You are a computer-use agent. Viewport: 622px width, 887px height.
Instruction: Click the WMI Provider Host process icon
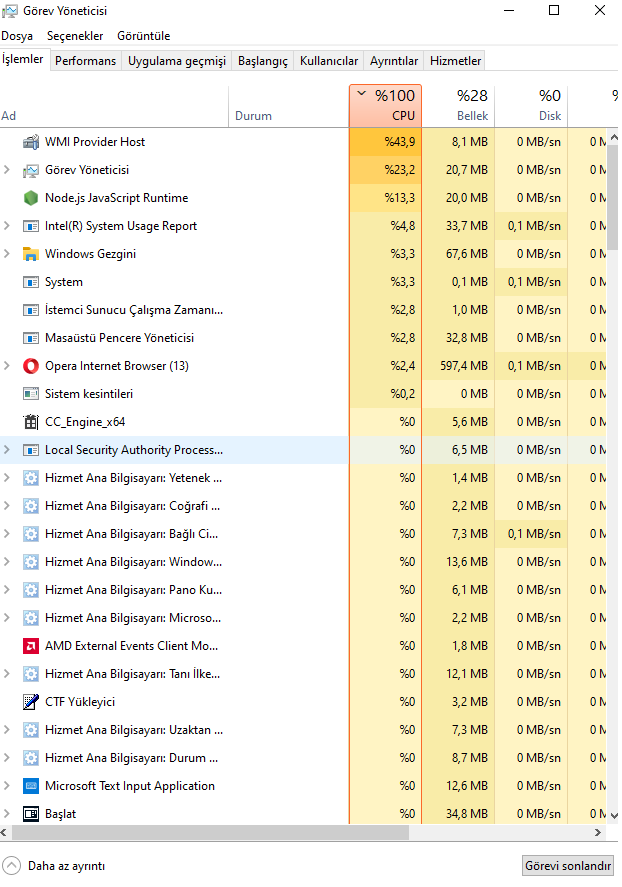(31, 142)
